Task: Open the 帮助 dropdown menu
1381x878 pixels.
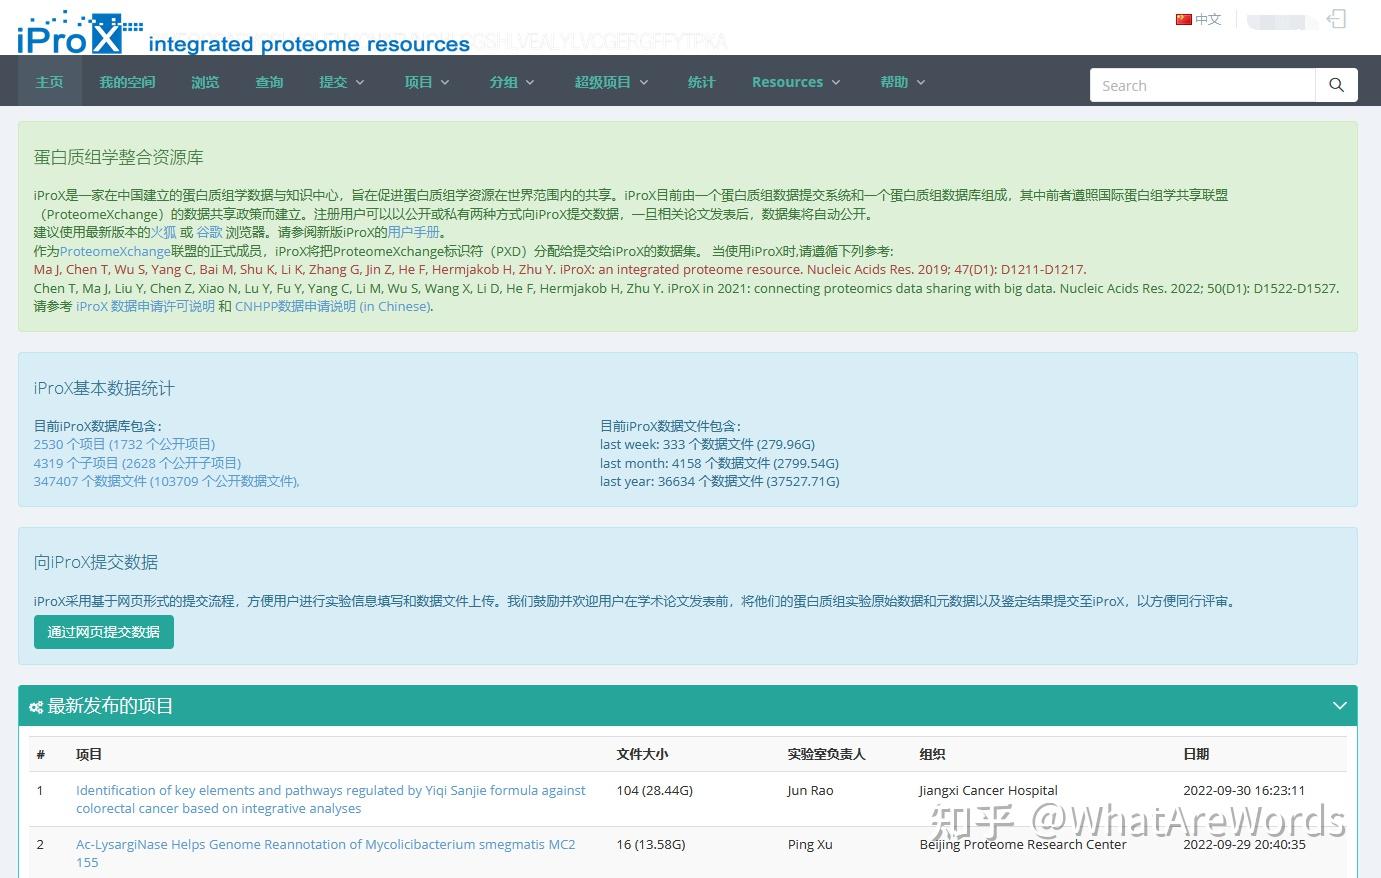Action: coord(903,82)
